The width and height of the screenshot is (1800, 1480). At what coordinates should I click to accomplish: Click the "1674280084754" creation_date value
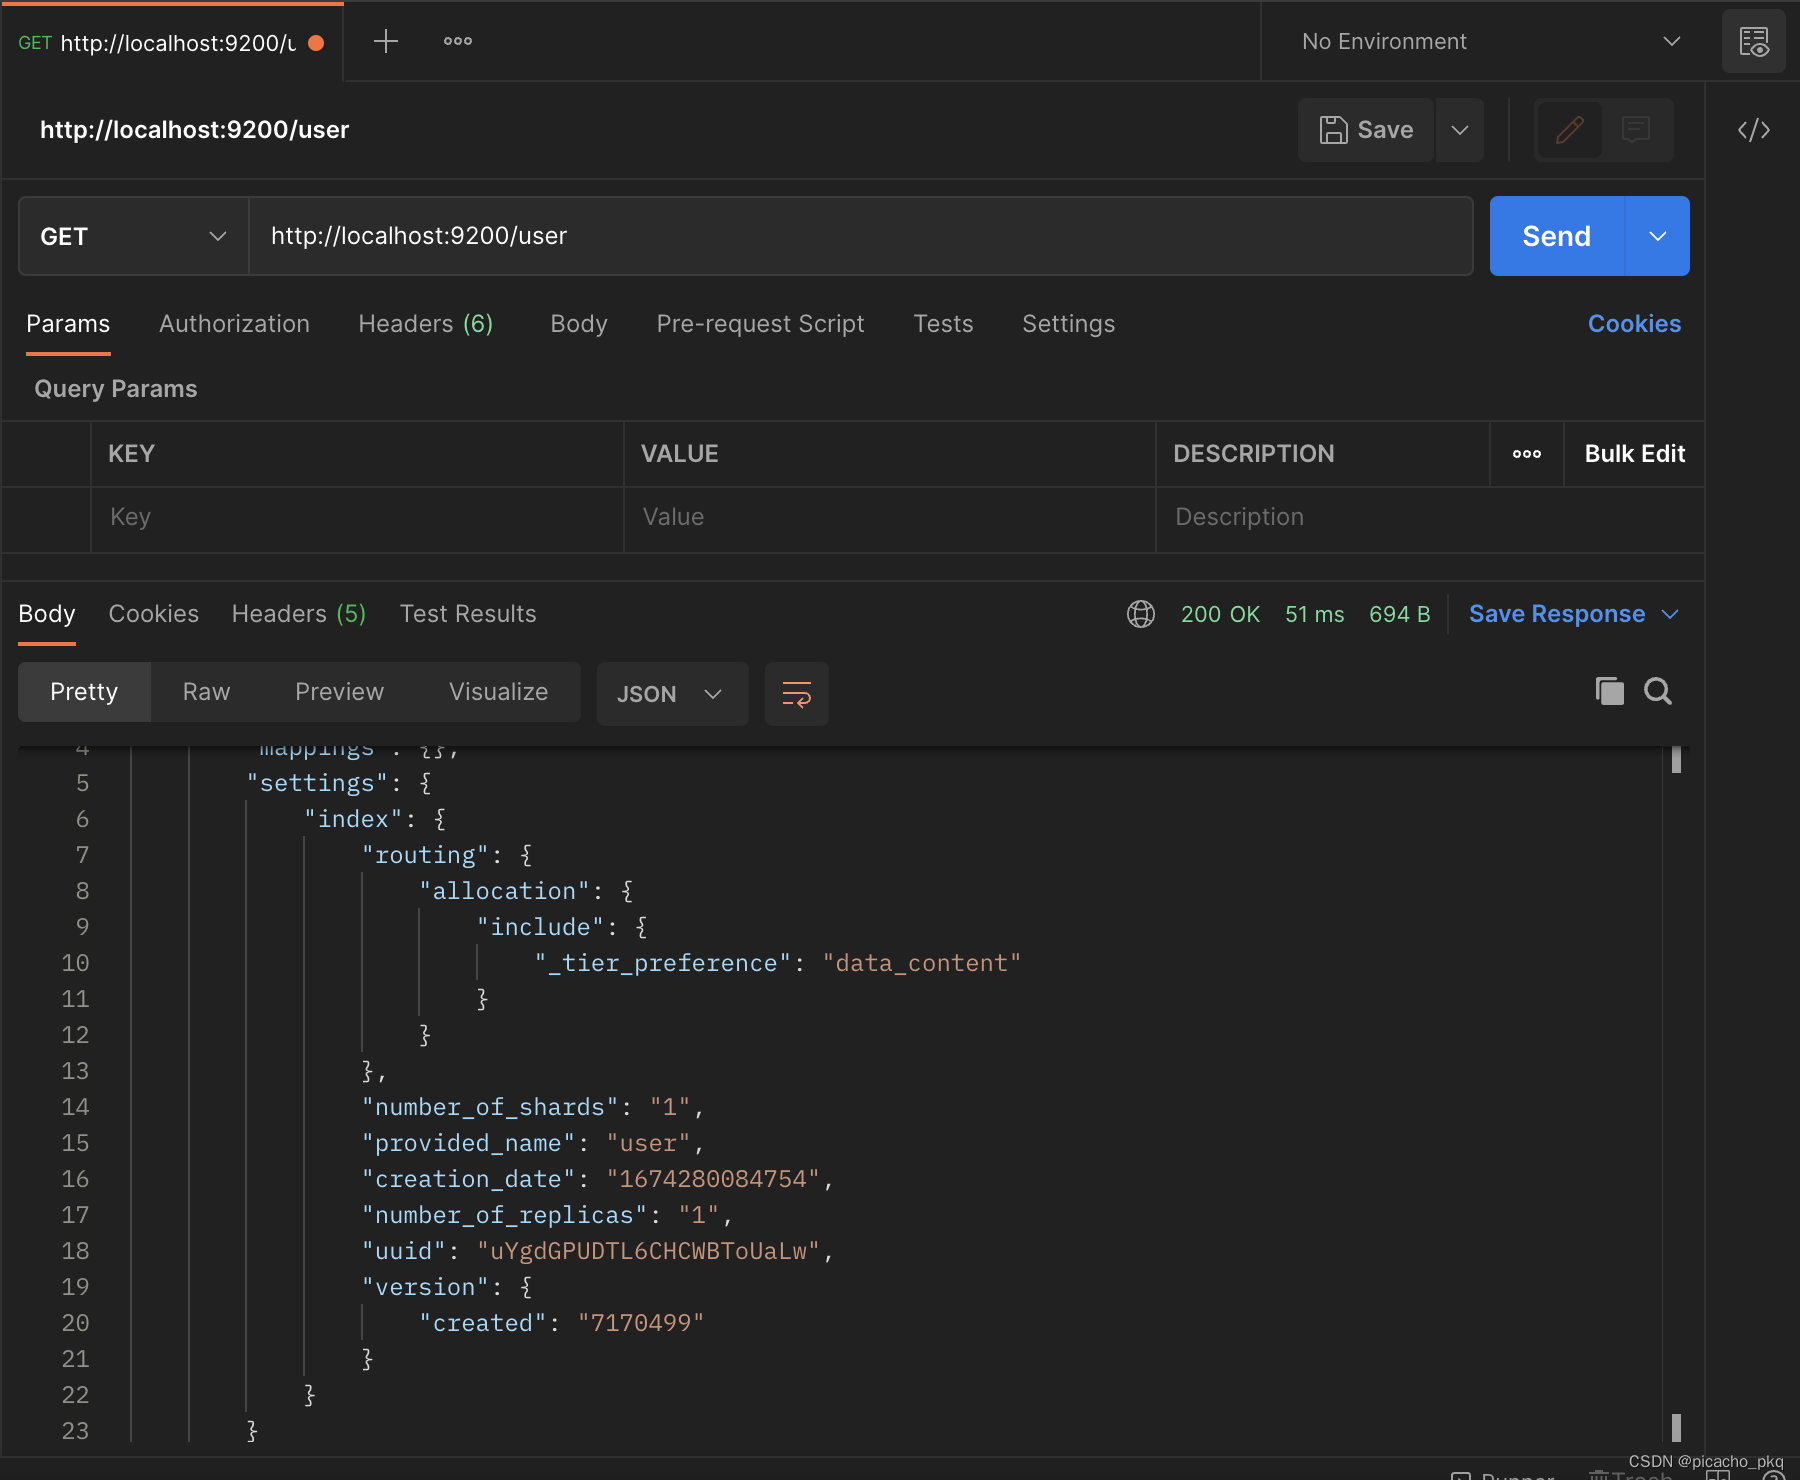point(713,1179)
